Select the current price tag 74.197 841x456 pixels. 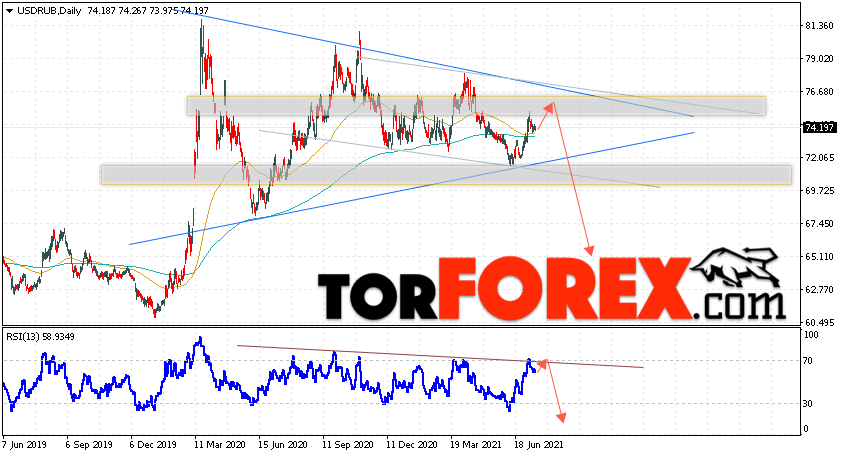pos(818,127)
